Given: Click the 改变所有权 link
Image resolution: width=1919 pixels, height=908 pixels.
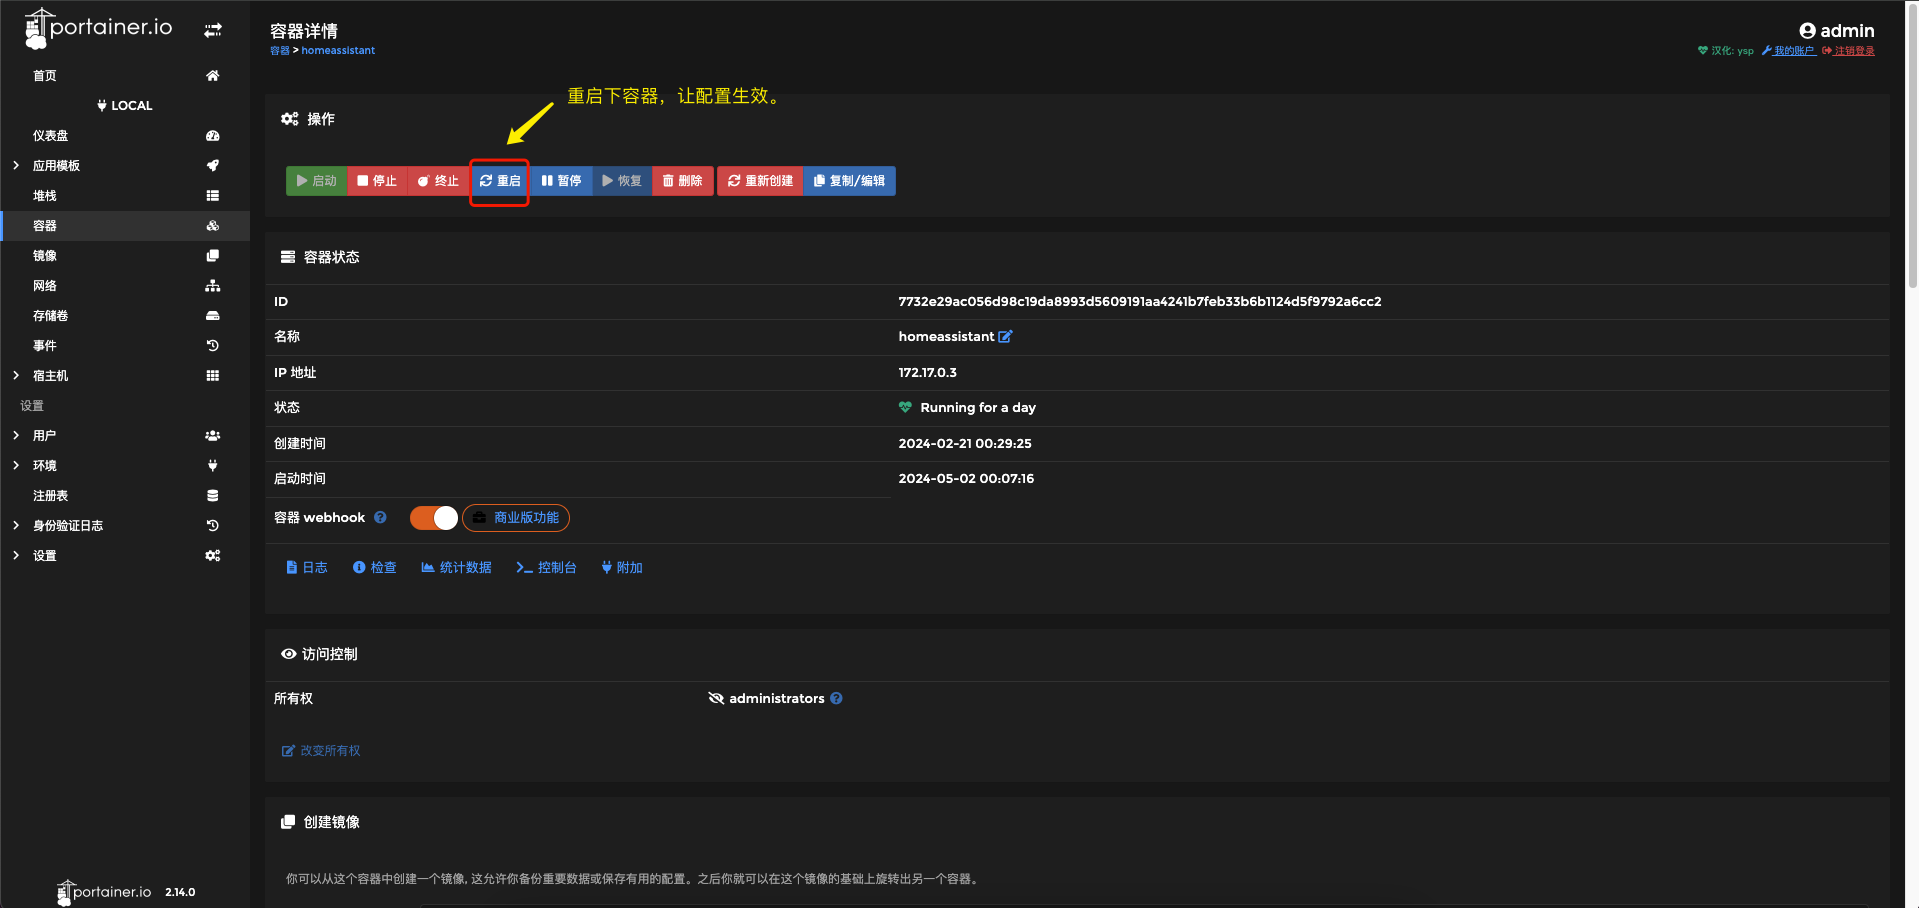Looking at the screenshot, I should click(x=321, y=751).
